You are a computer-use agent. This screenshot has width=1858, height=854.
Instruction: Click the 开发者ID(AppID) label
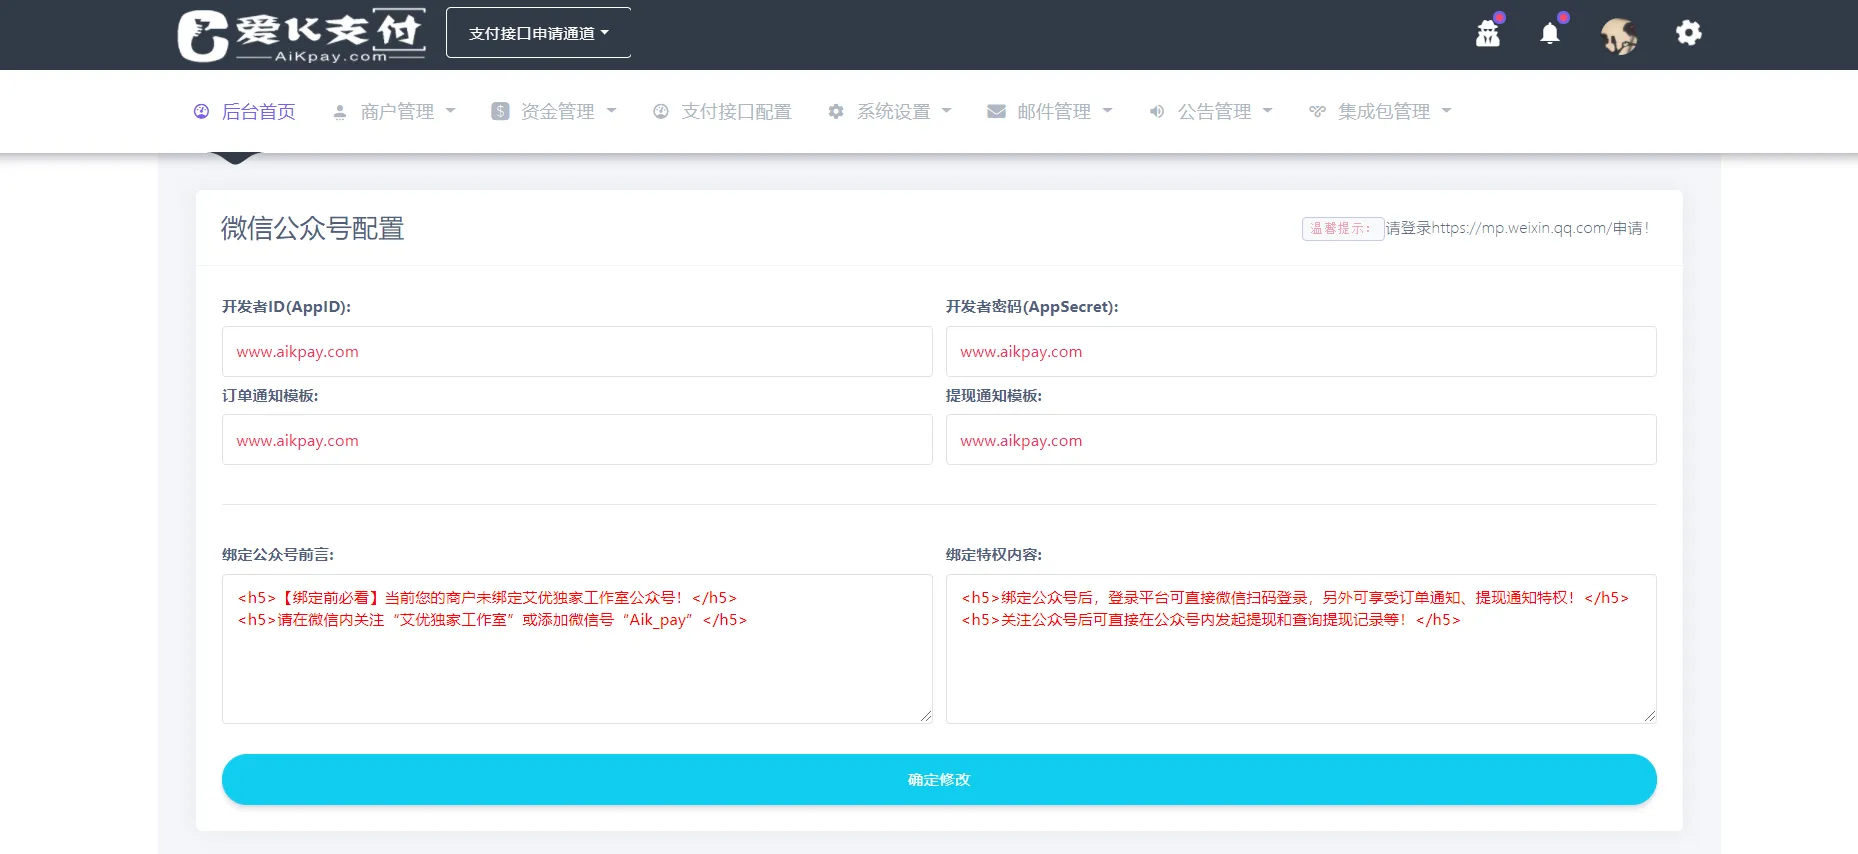(286, 307)
